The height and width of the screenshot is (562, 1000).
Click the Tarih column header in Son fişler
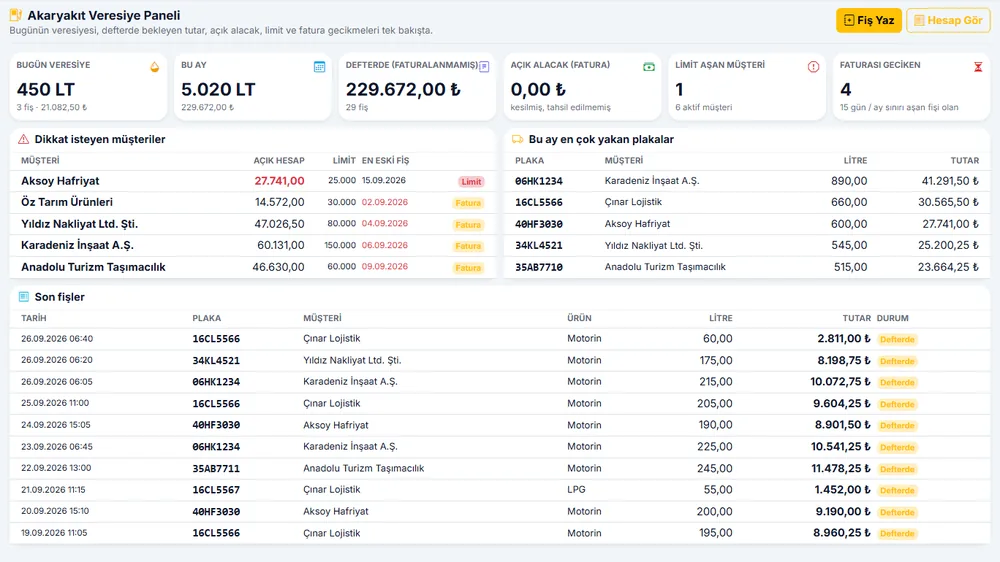click(x=34, y=318)
